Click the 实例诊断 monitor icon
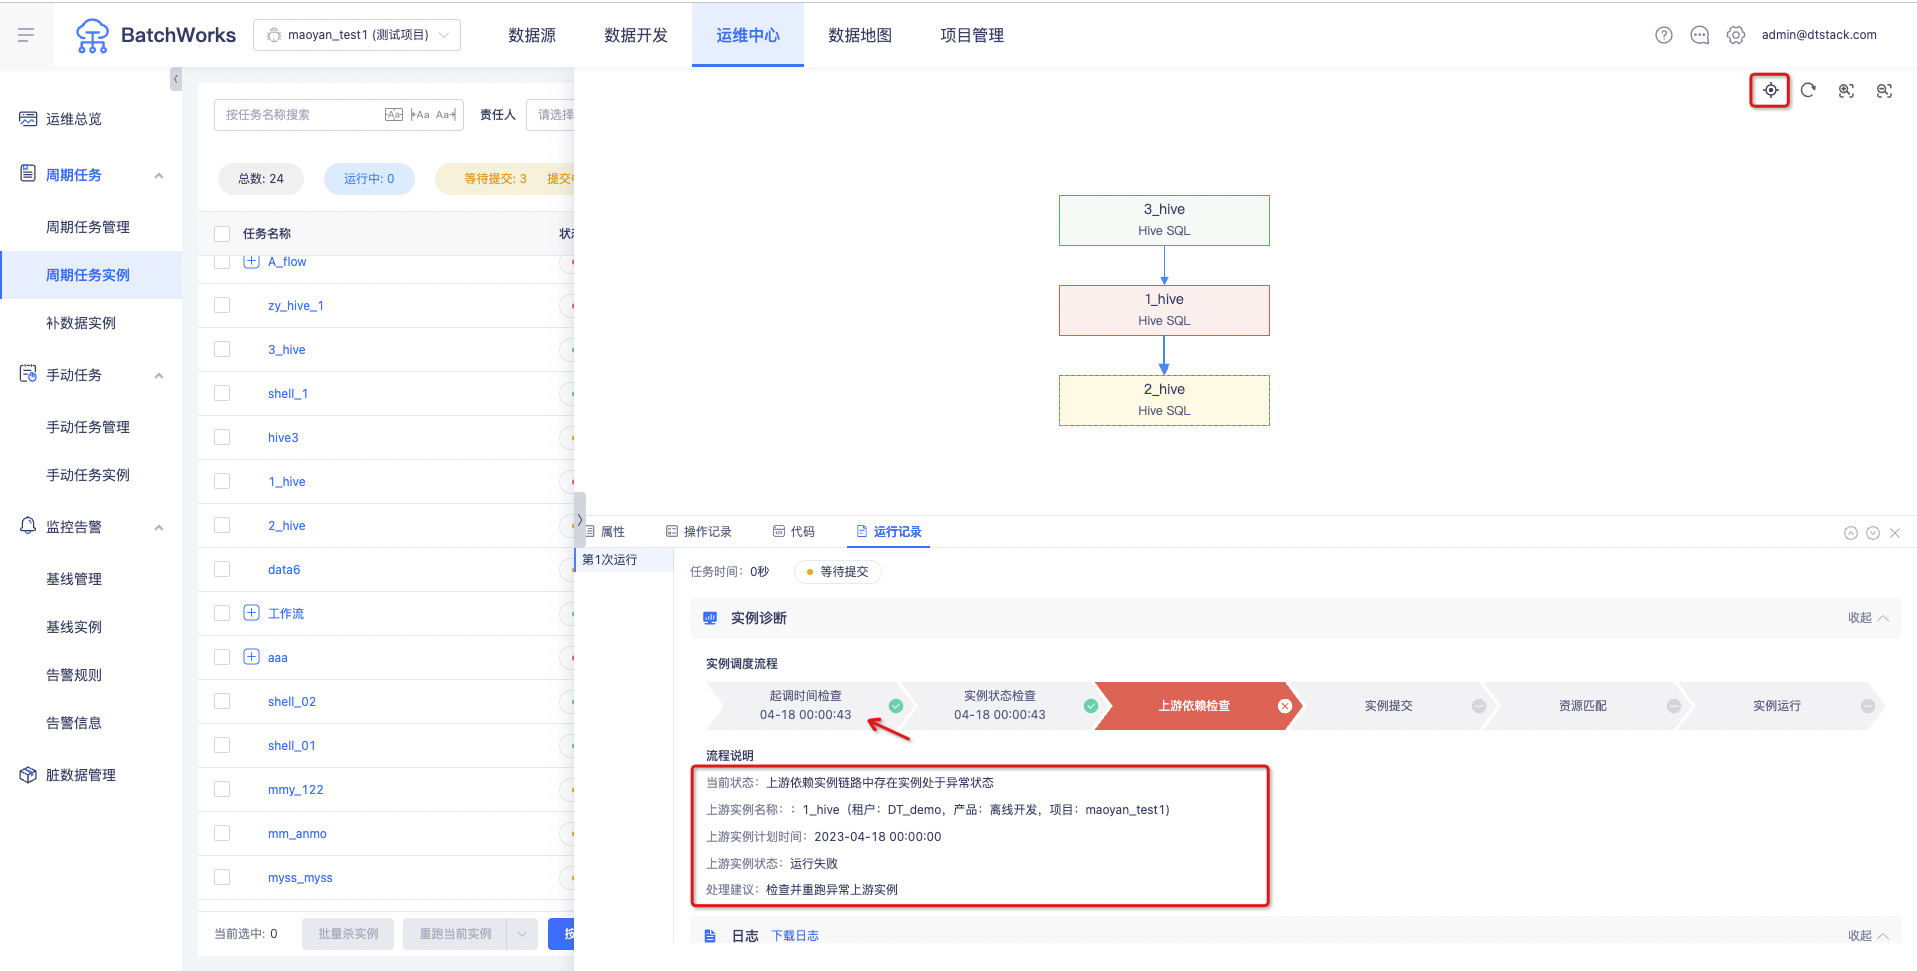 point(710,618)
